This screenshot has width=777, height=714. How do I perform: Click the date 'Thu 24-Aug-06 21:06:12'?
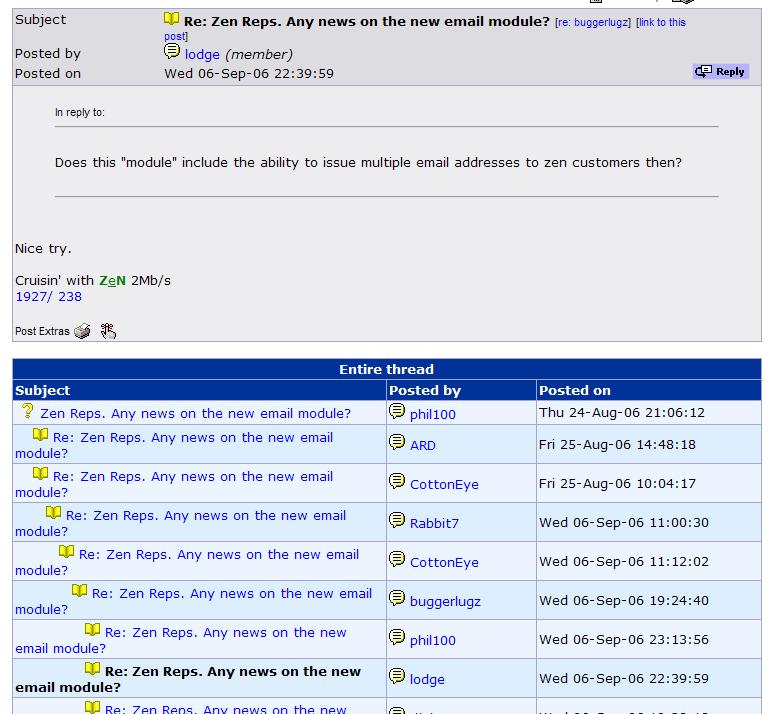622,413
